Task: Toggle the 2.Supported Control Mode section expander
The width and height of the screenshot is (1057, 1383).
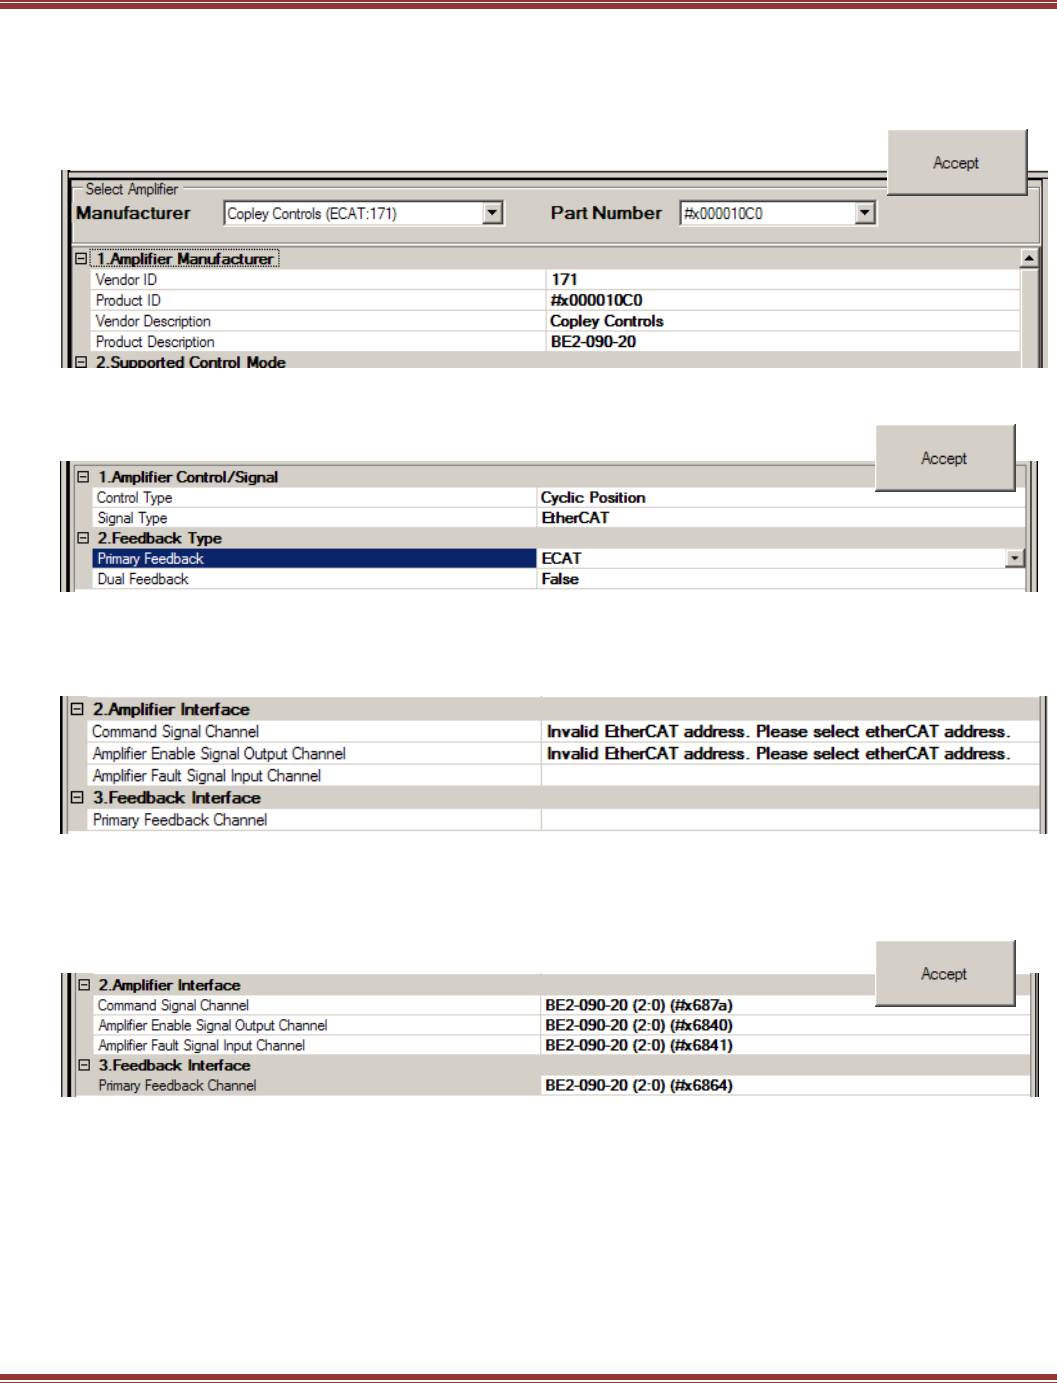Action: point(82,362)
